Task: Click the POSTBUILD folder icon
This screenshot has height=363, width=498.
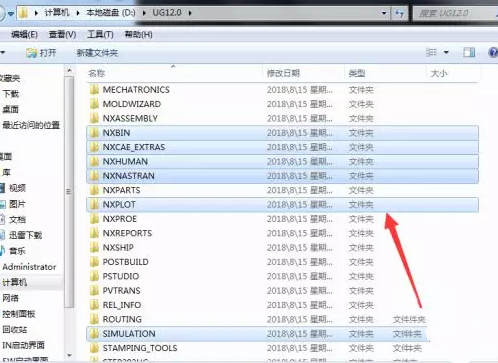Action: (x=94, y=261)
